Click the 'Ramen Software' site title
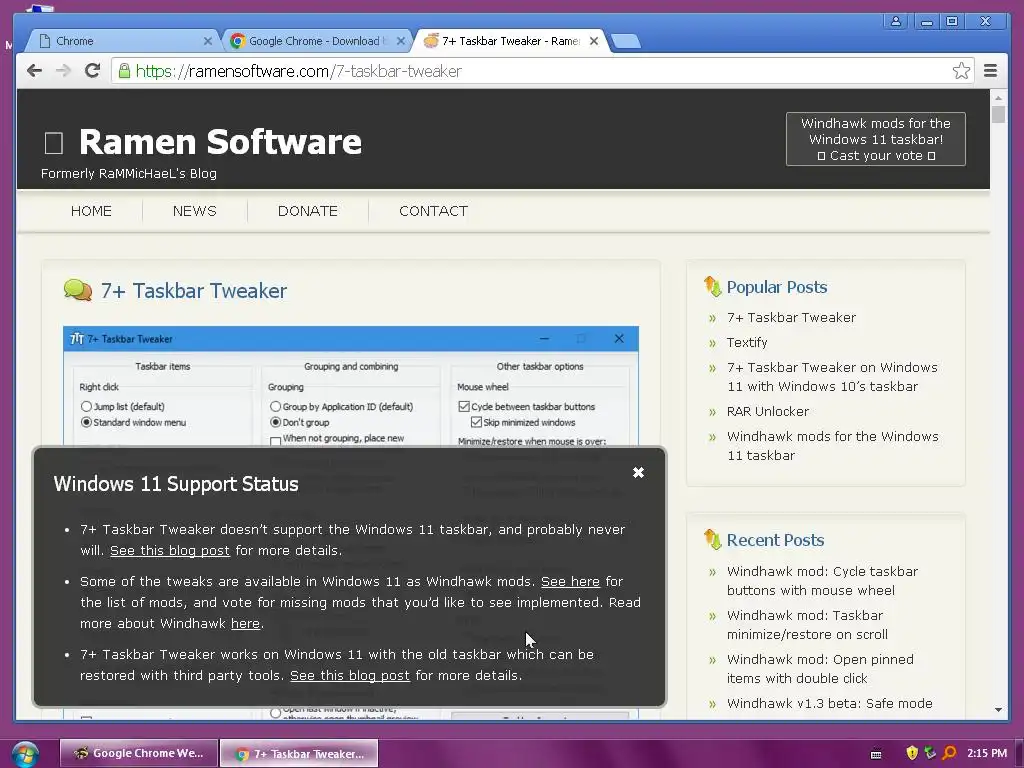Image resolution: width=1024 pixels, height=768 pixels. [220, 142]
